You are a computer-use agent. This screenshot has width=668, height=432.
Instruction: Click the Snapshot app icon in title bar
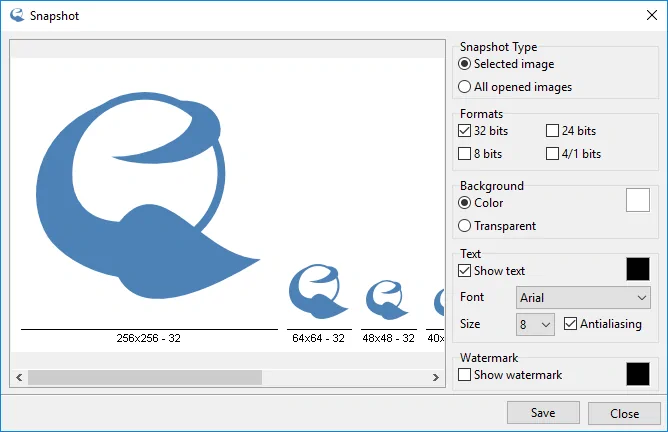point(16,16)
